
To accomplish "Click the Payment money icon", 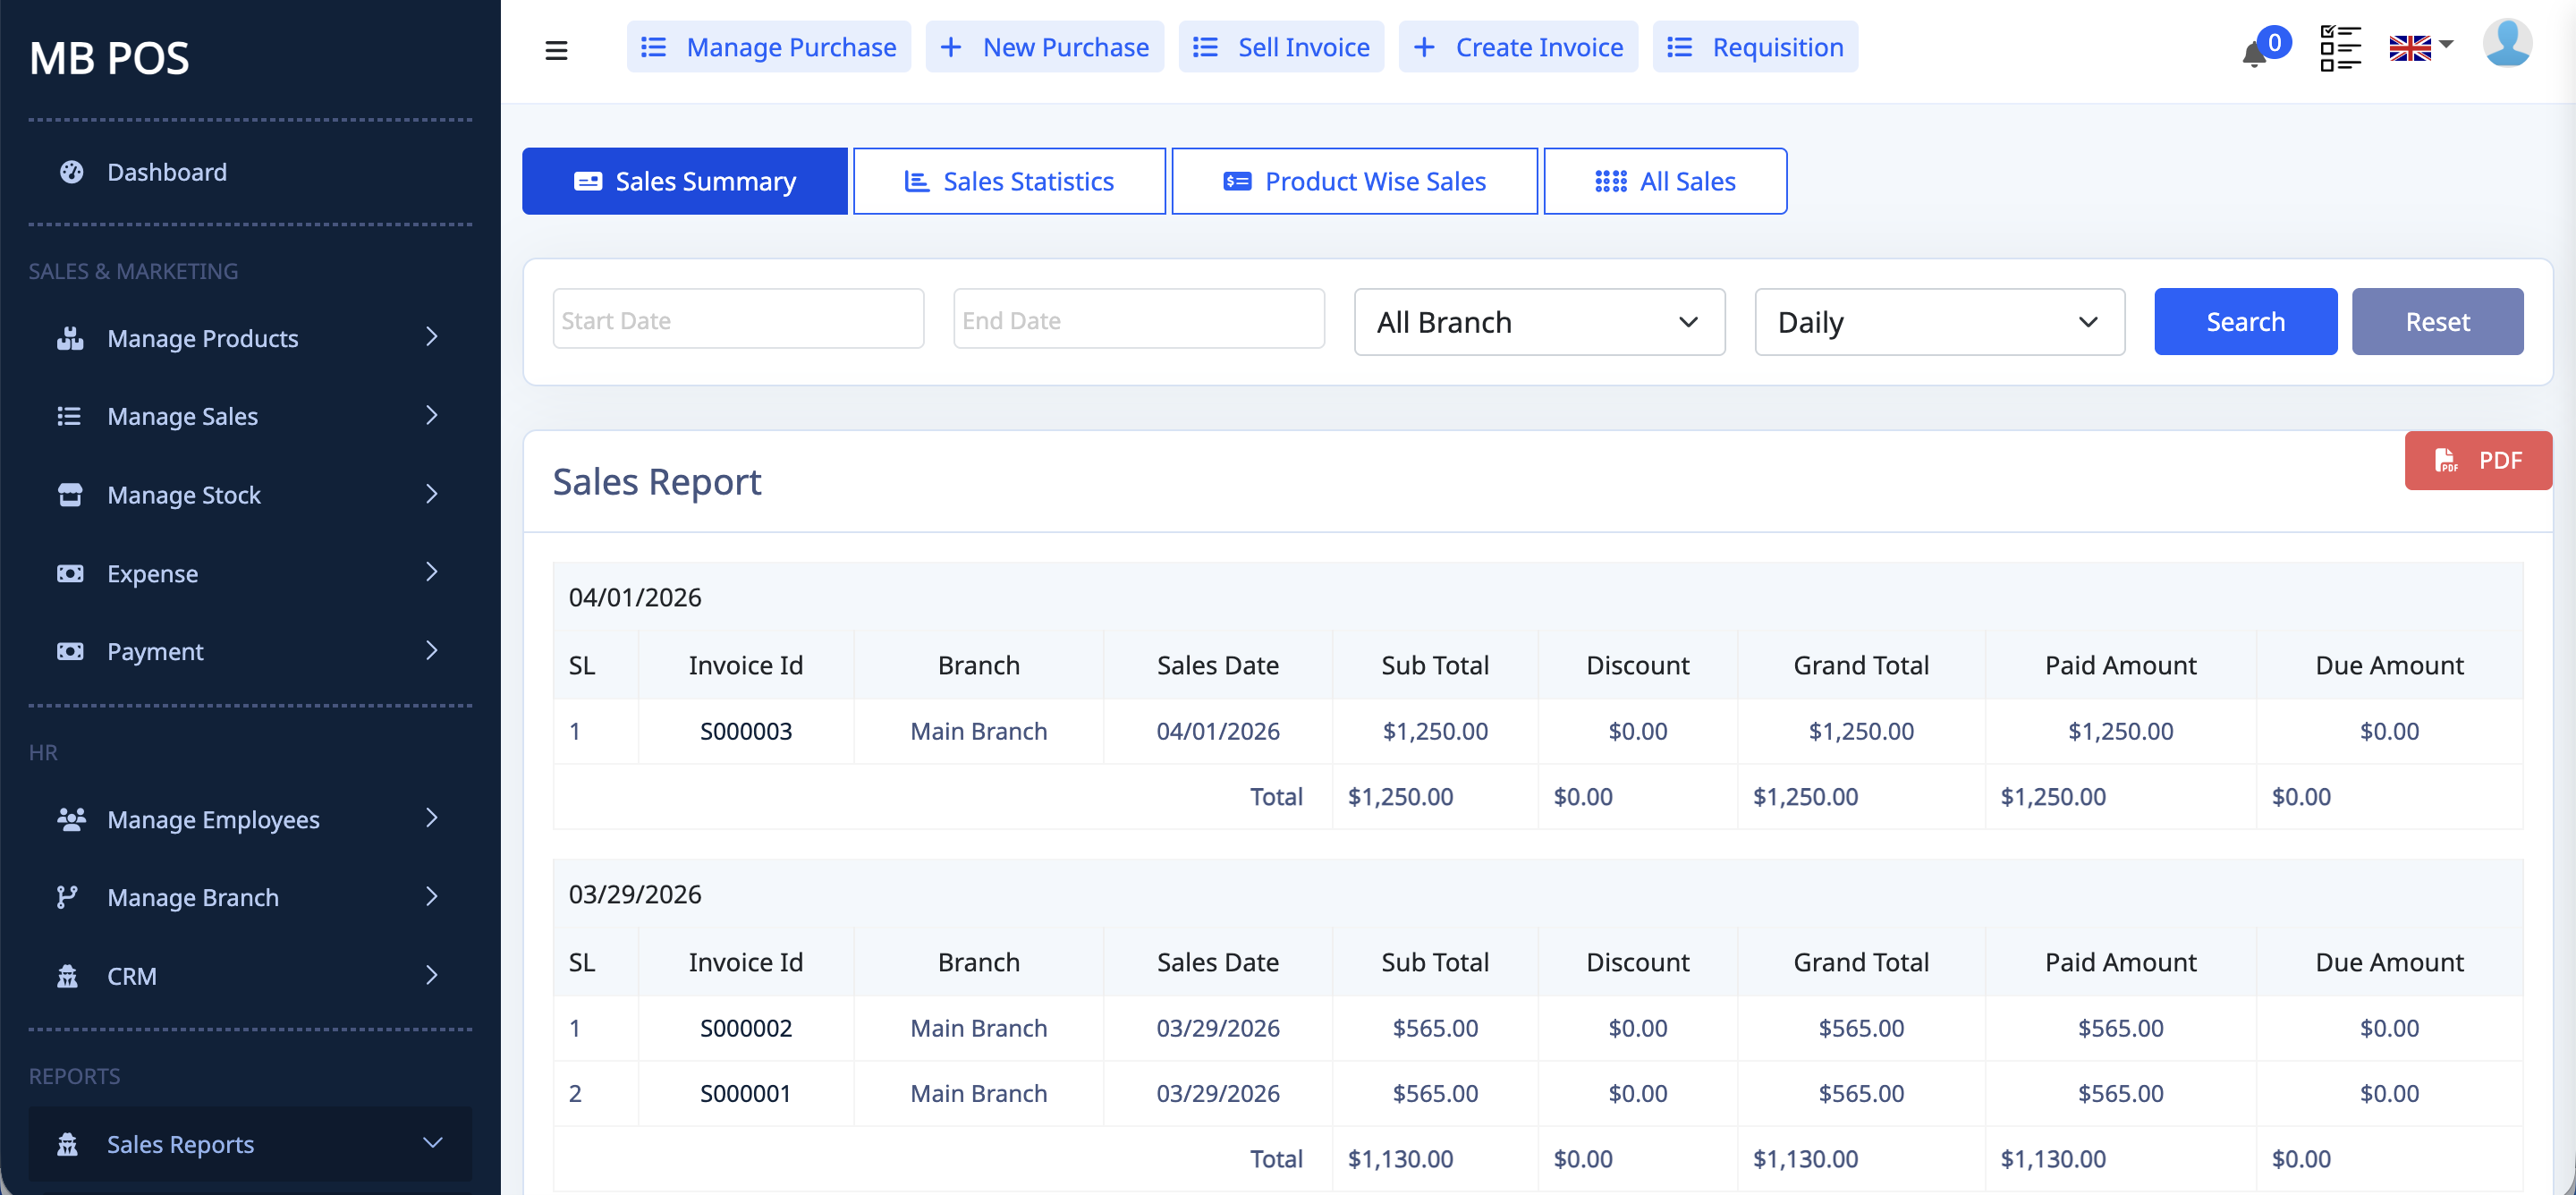I will [70, 651].
